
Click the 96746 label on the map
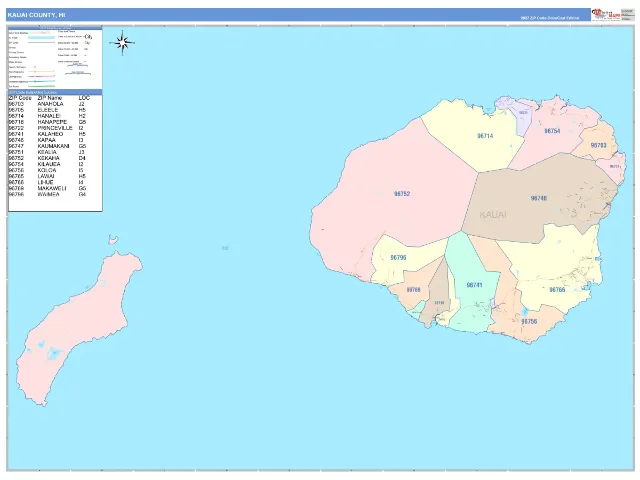coord(539,198)
